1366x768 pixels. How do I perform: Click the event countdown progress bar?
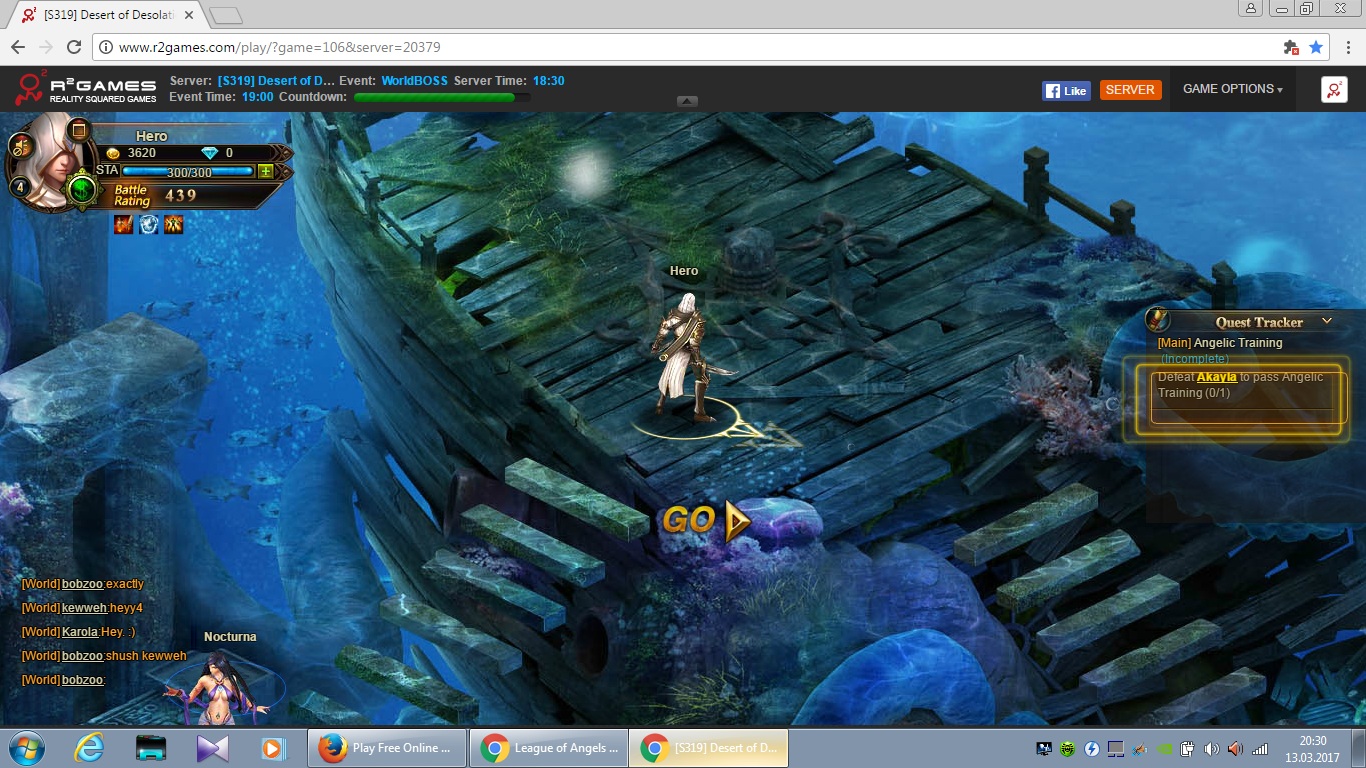[441, 97]
